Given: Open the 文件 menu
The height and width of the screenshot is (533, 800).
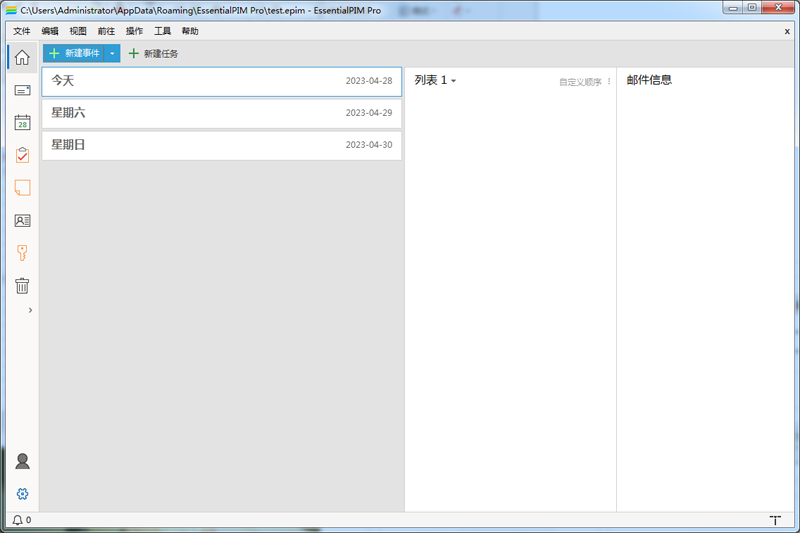Looking at the screenshot, I should pyautogui.click(x=22, y=31).
